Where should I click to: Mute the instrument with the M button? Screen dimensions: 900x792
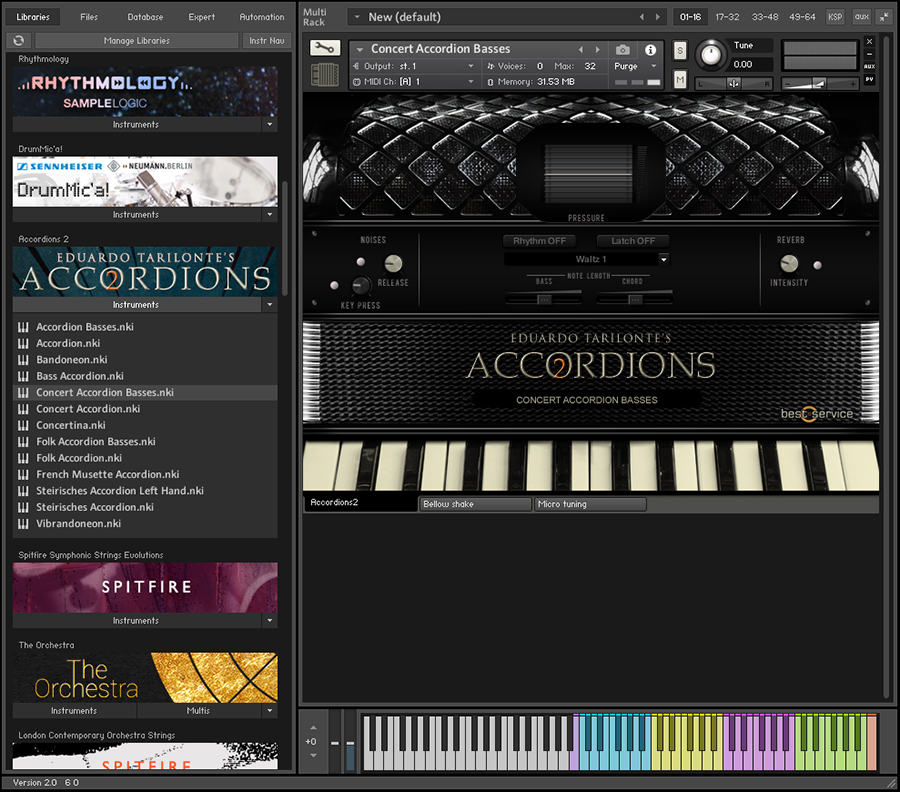[x=680, y=79]
